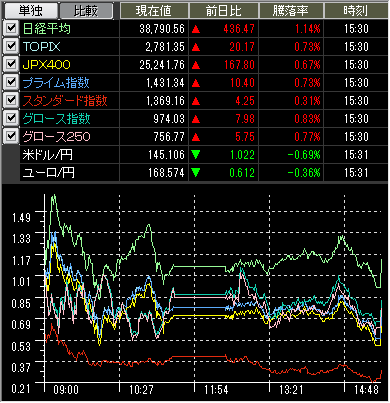
Task: Toggle the JPX400 checkbox
Action: [x=11, y=64]
